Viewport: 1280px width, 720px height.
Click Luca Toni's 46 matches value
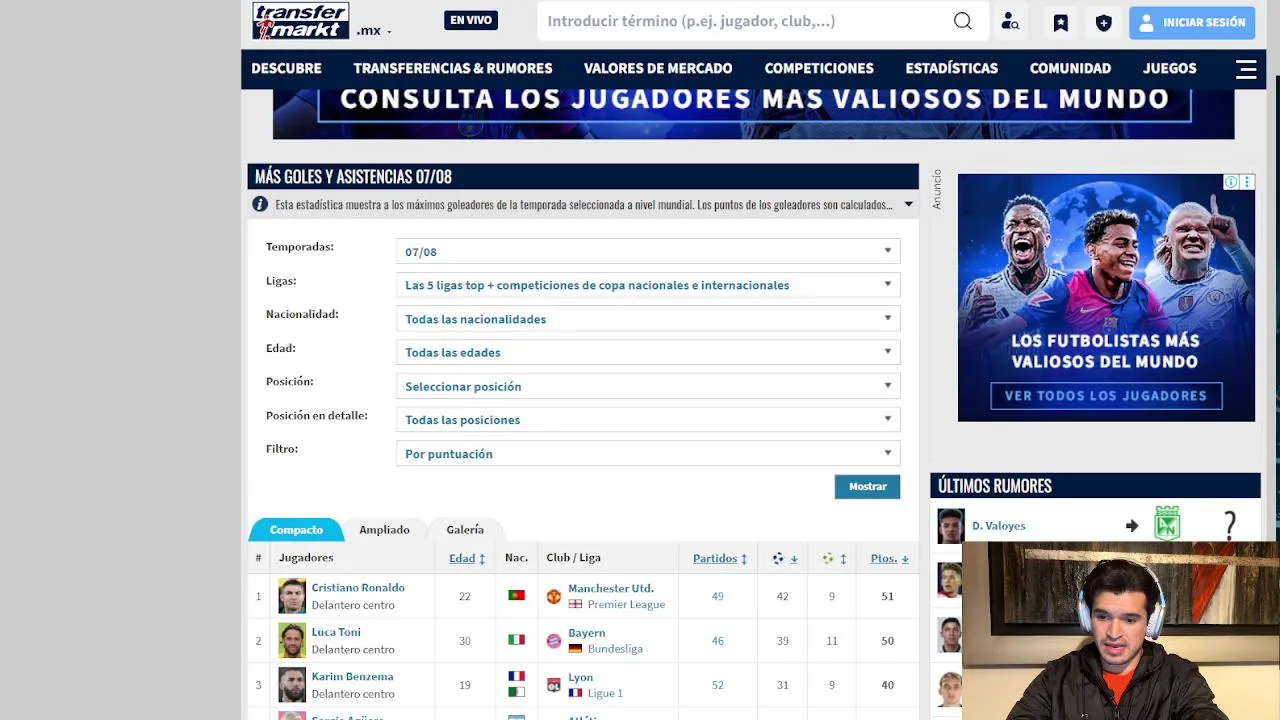(717, 641)
